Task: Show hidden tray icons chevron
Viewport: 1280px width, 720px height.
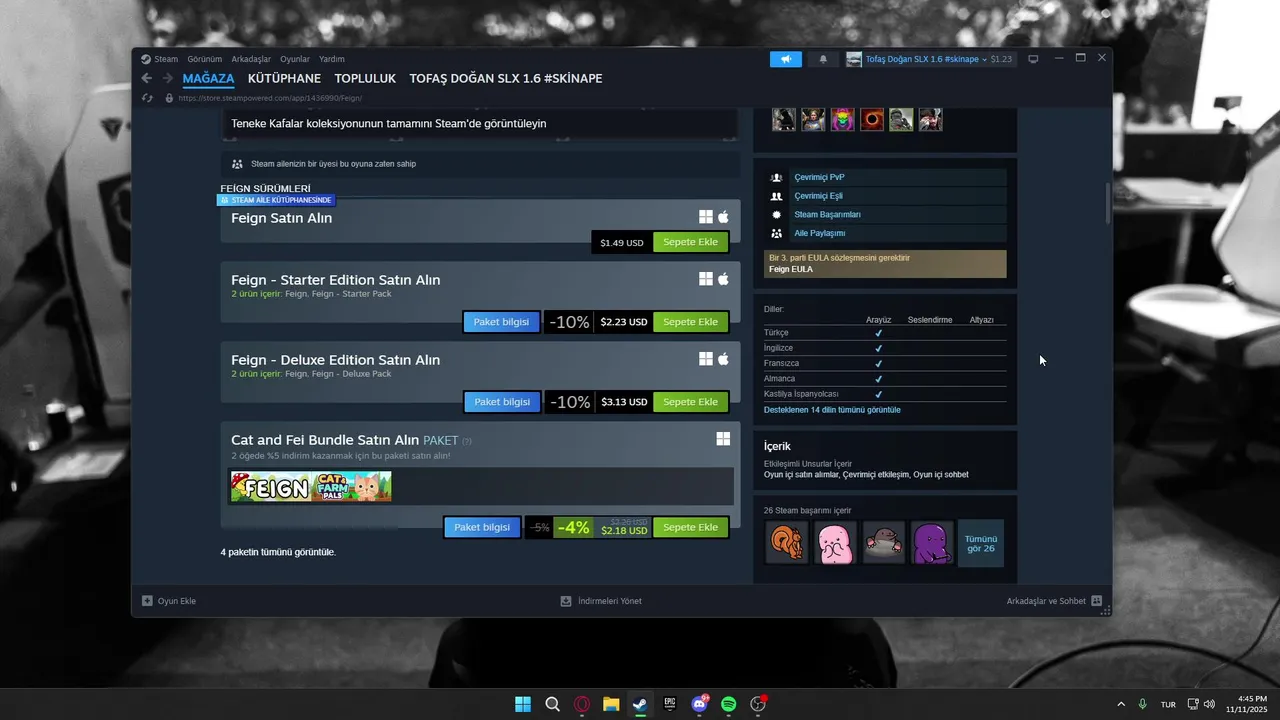Action: [1120, 704]
